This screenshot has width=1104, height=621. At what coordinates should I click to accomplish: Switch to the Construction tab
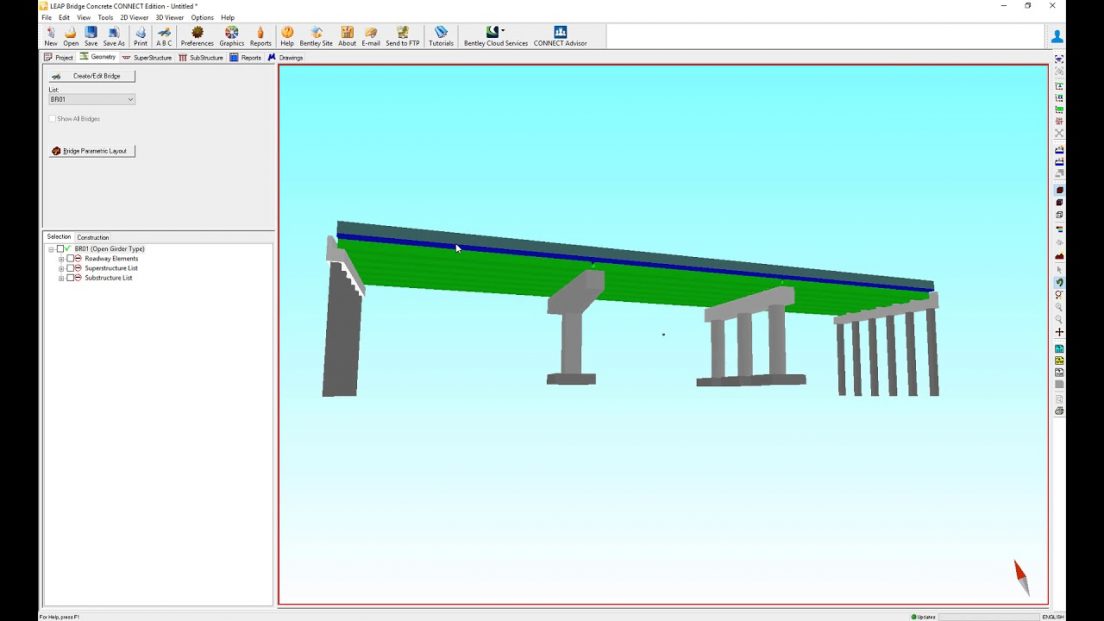pos(93,237)
